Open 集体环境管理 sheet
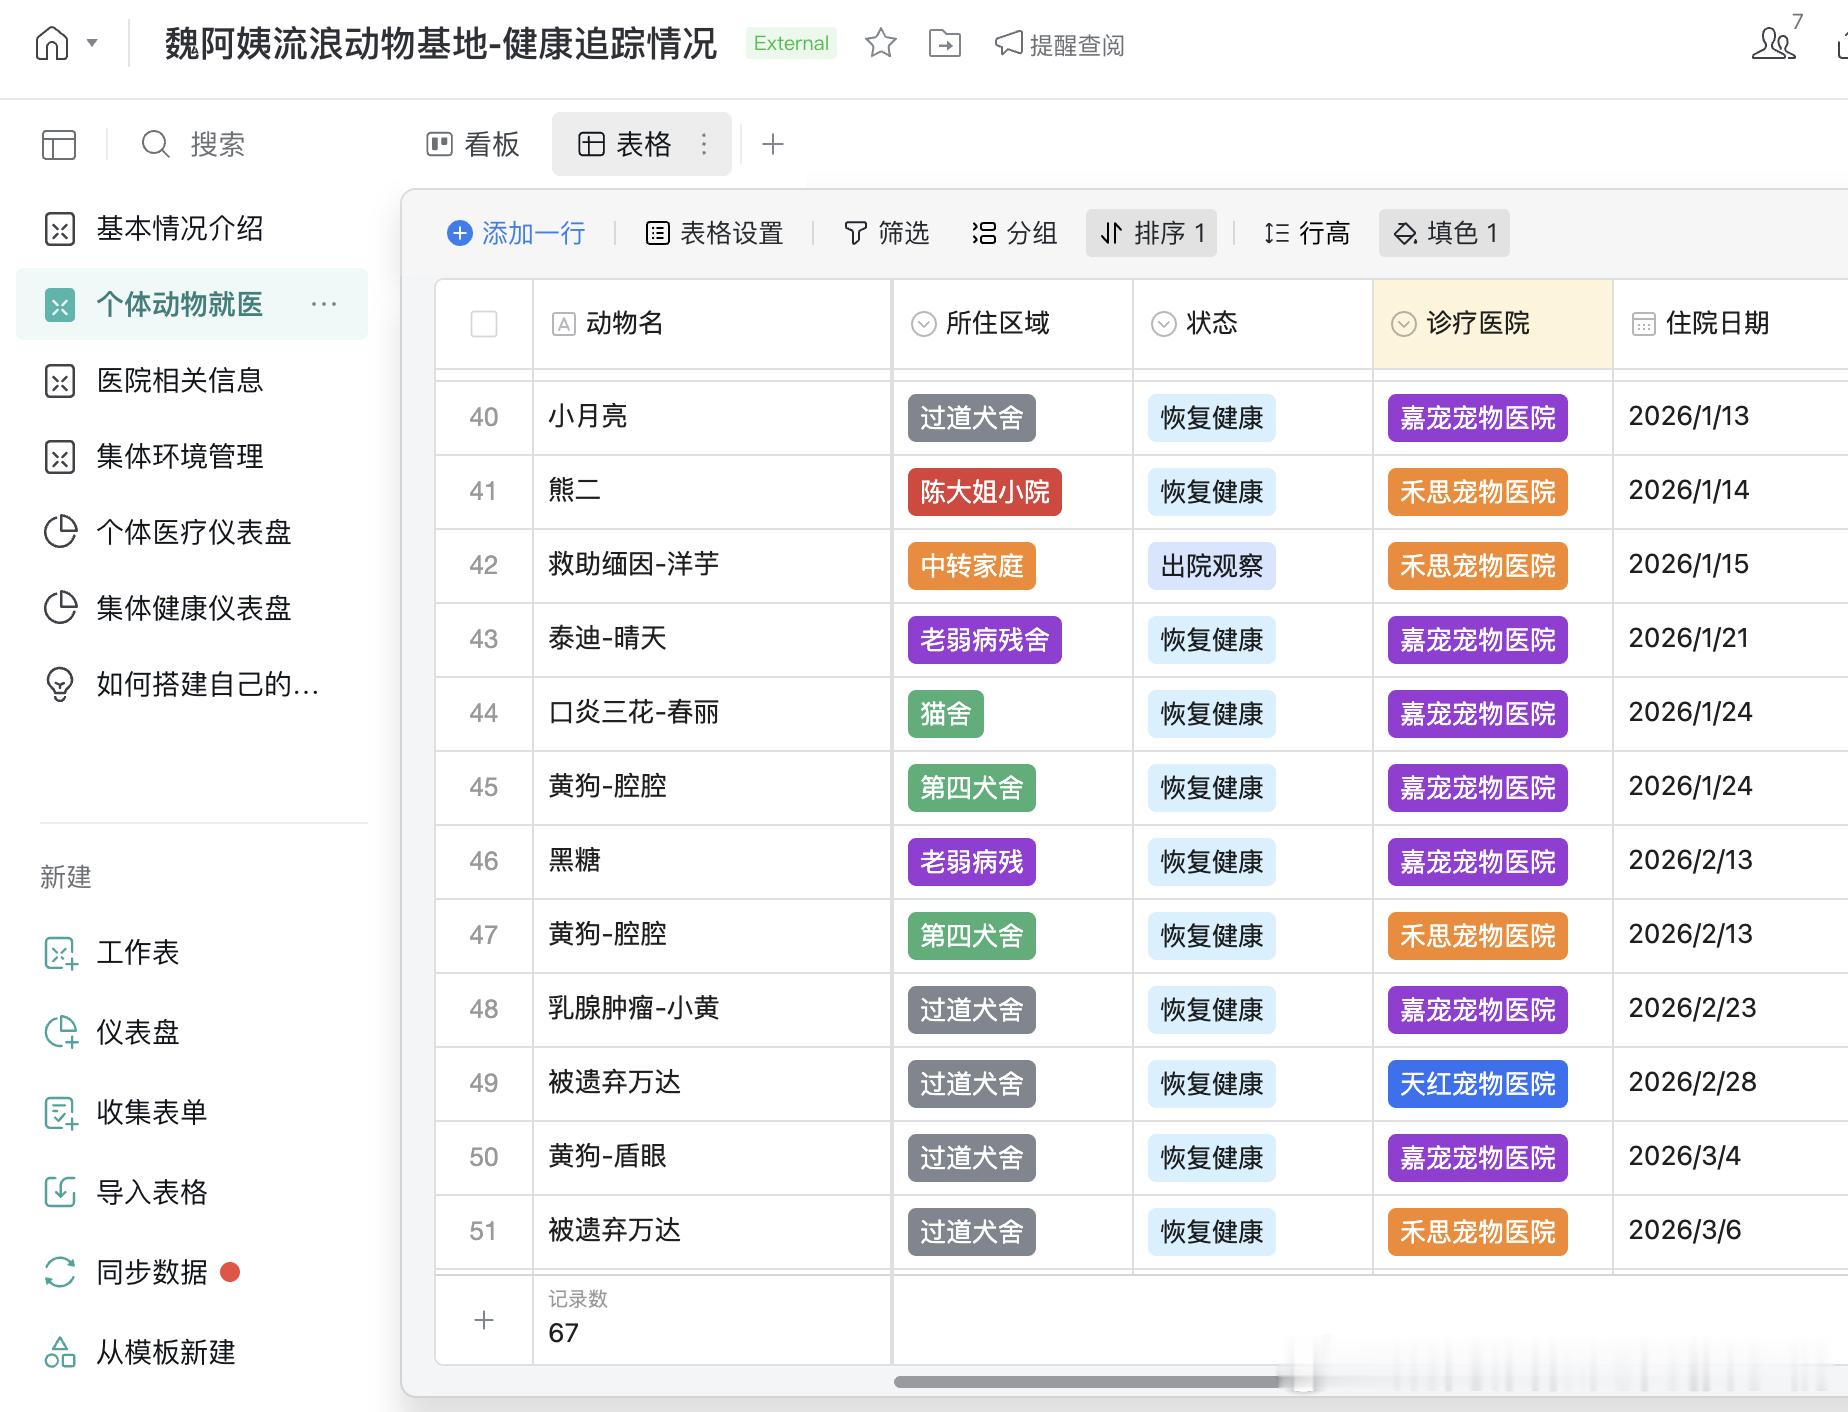This screenshot has height=1412, width=1848. coord(192,457)
